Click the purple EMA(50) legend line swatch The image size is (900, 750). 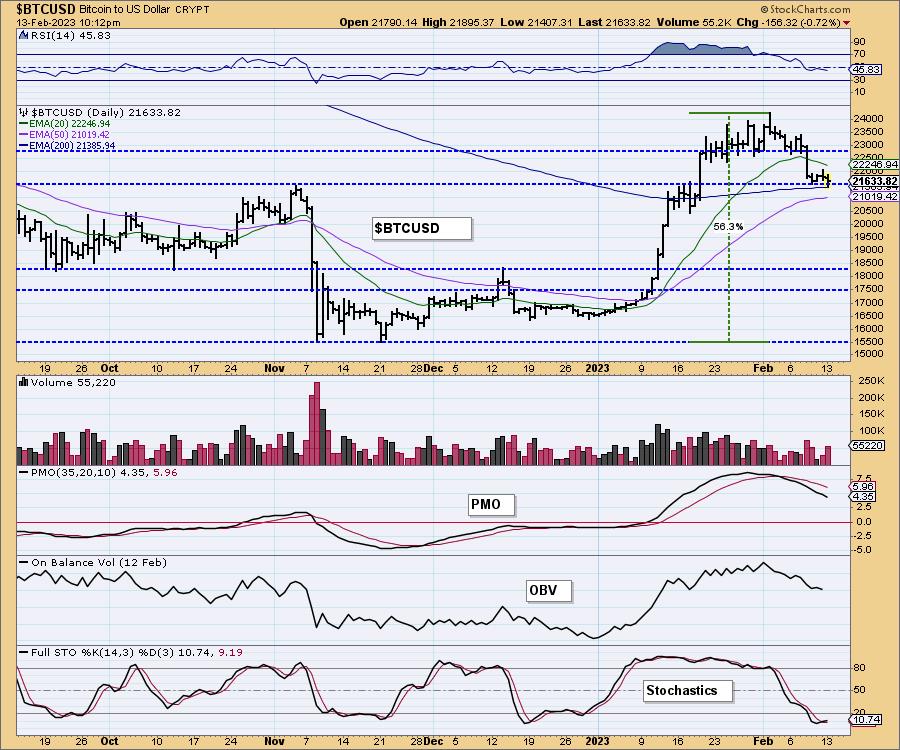24,135
